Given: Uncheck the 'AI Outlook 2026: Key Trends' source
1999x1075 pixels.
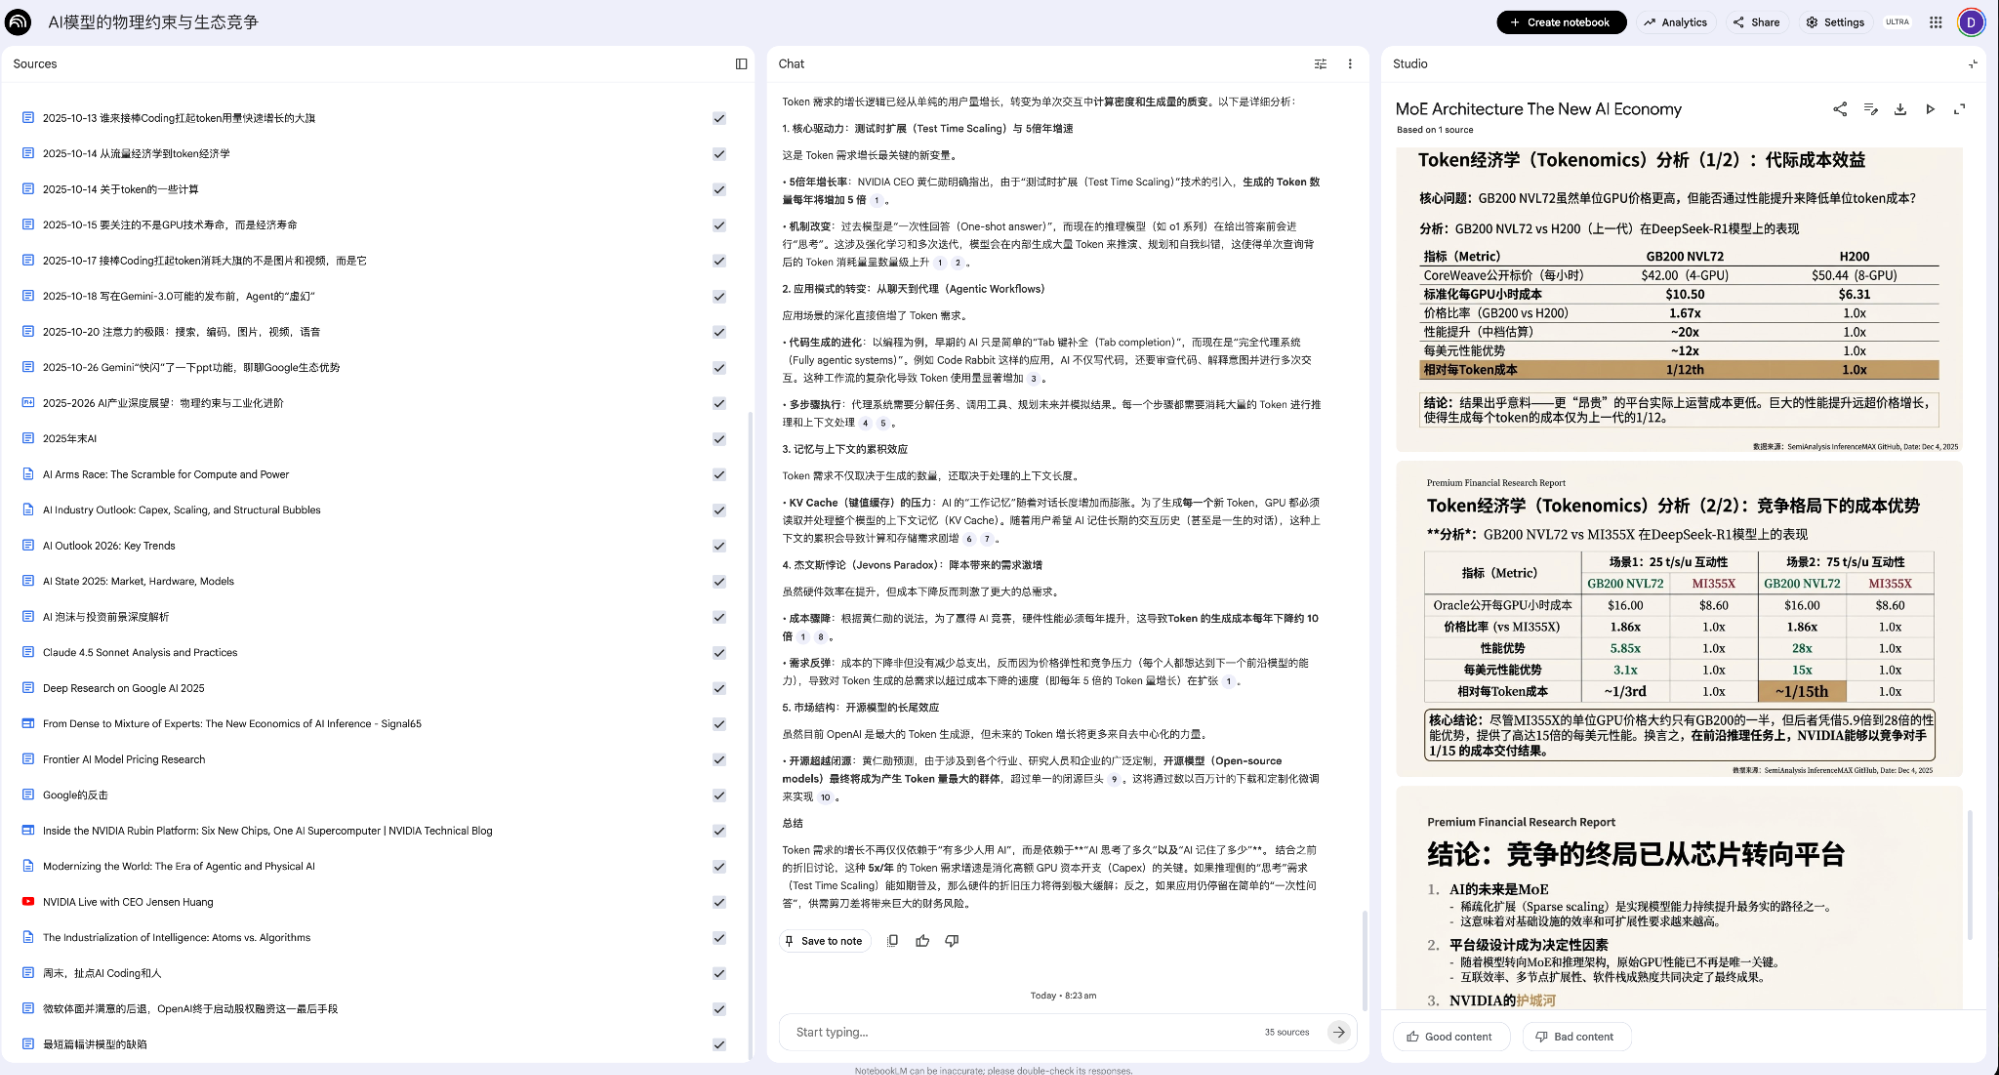Looking at the screenshot, I should tap(719, 546).
